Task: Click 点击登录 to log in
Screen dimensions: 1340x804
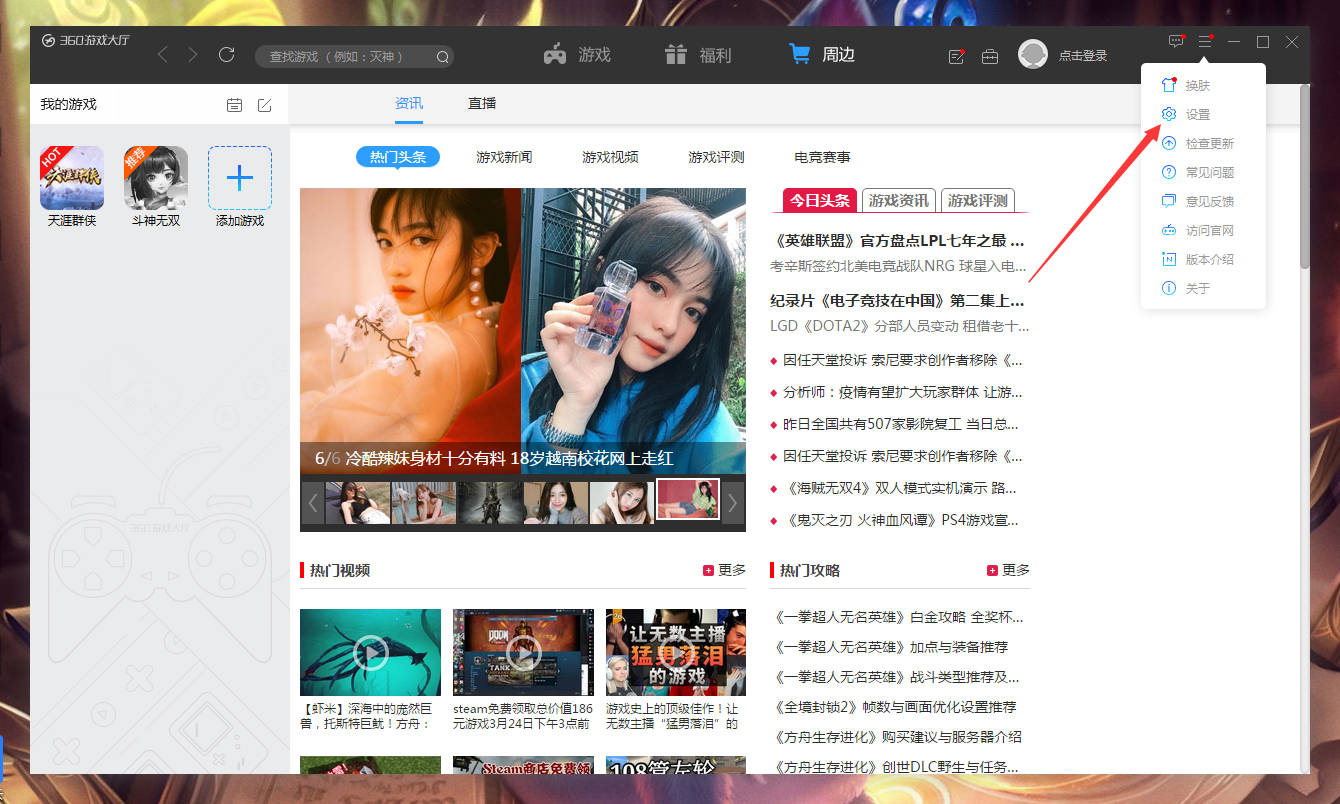Action: coord(1087,55)
